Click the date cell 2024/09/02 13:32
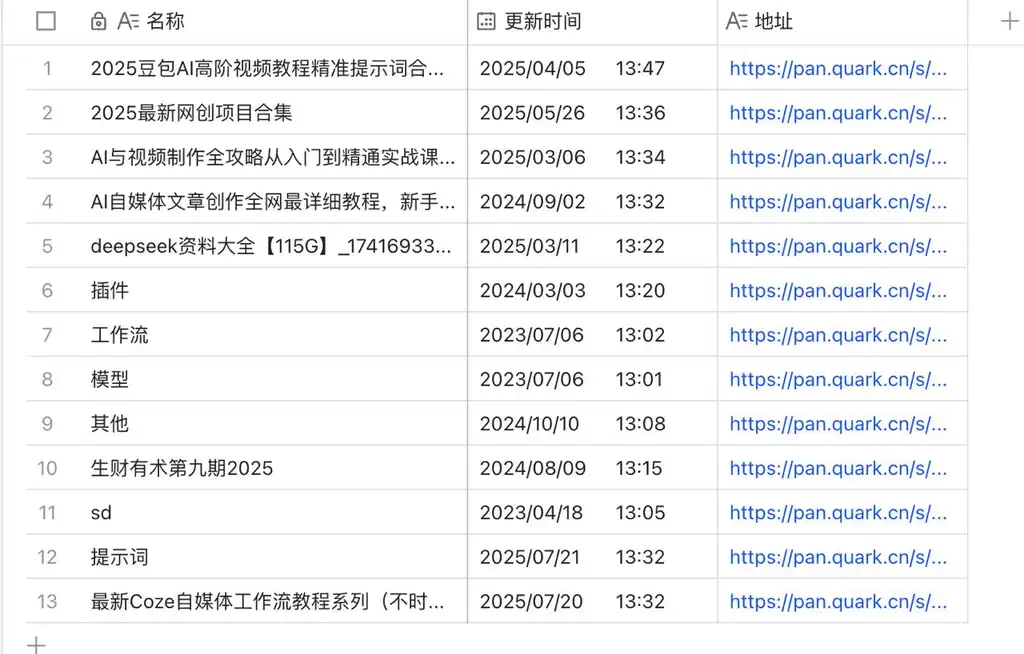The height and width of the screenshot is (654, 1024). tap(592, 201)
